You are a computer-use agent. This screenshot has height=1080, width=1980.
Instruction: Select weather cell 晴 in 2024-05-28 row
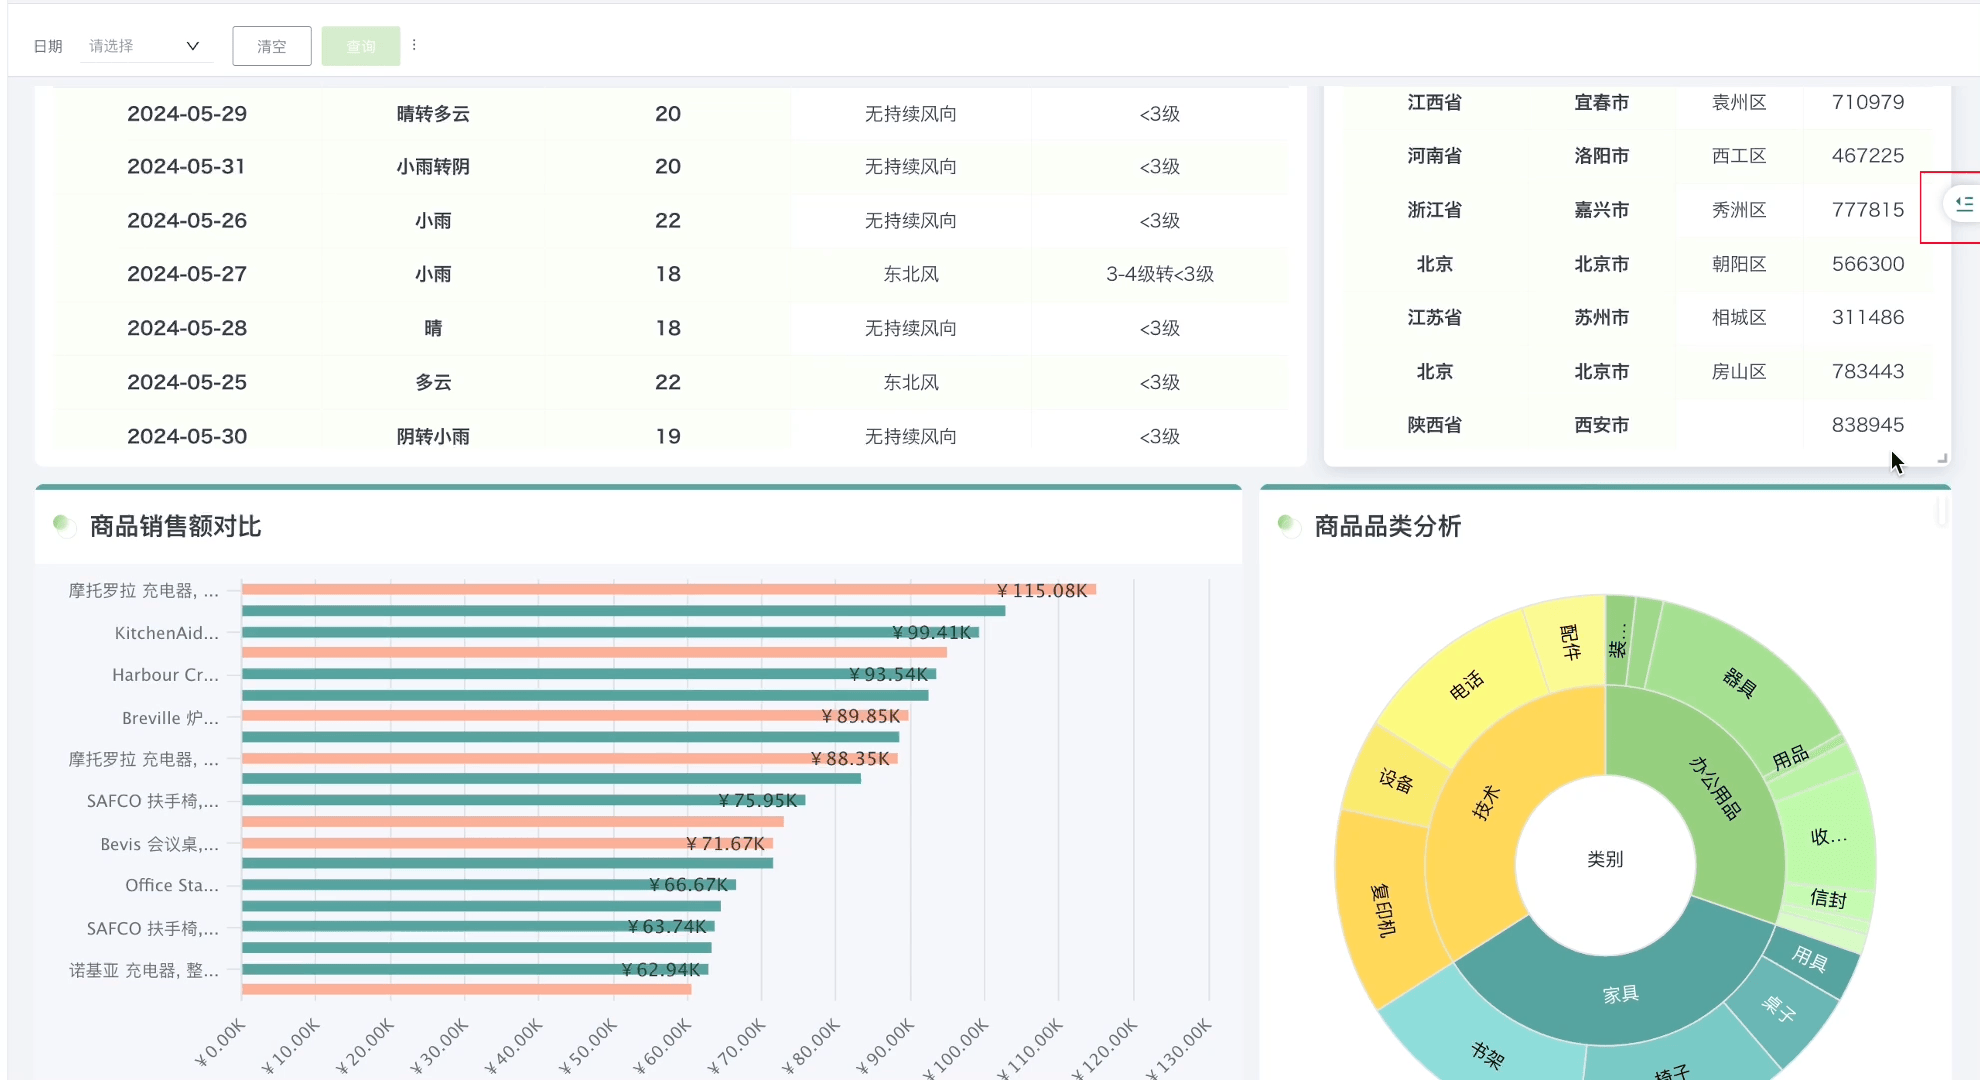click(x=433, y=328)
